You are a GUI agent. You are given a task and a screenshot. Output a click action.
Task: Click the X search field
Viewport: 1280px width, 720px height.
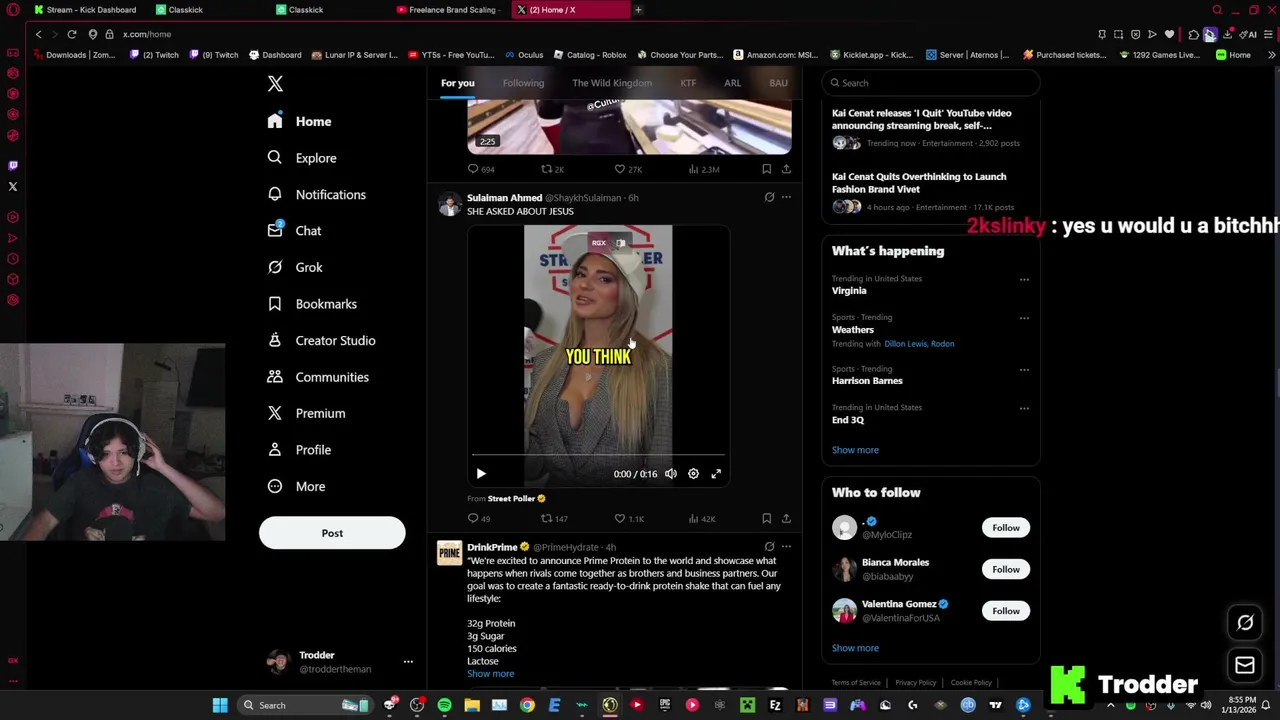click(931, 83)
